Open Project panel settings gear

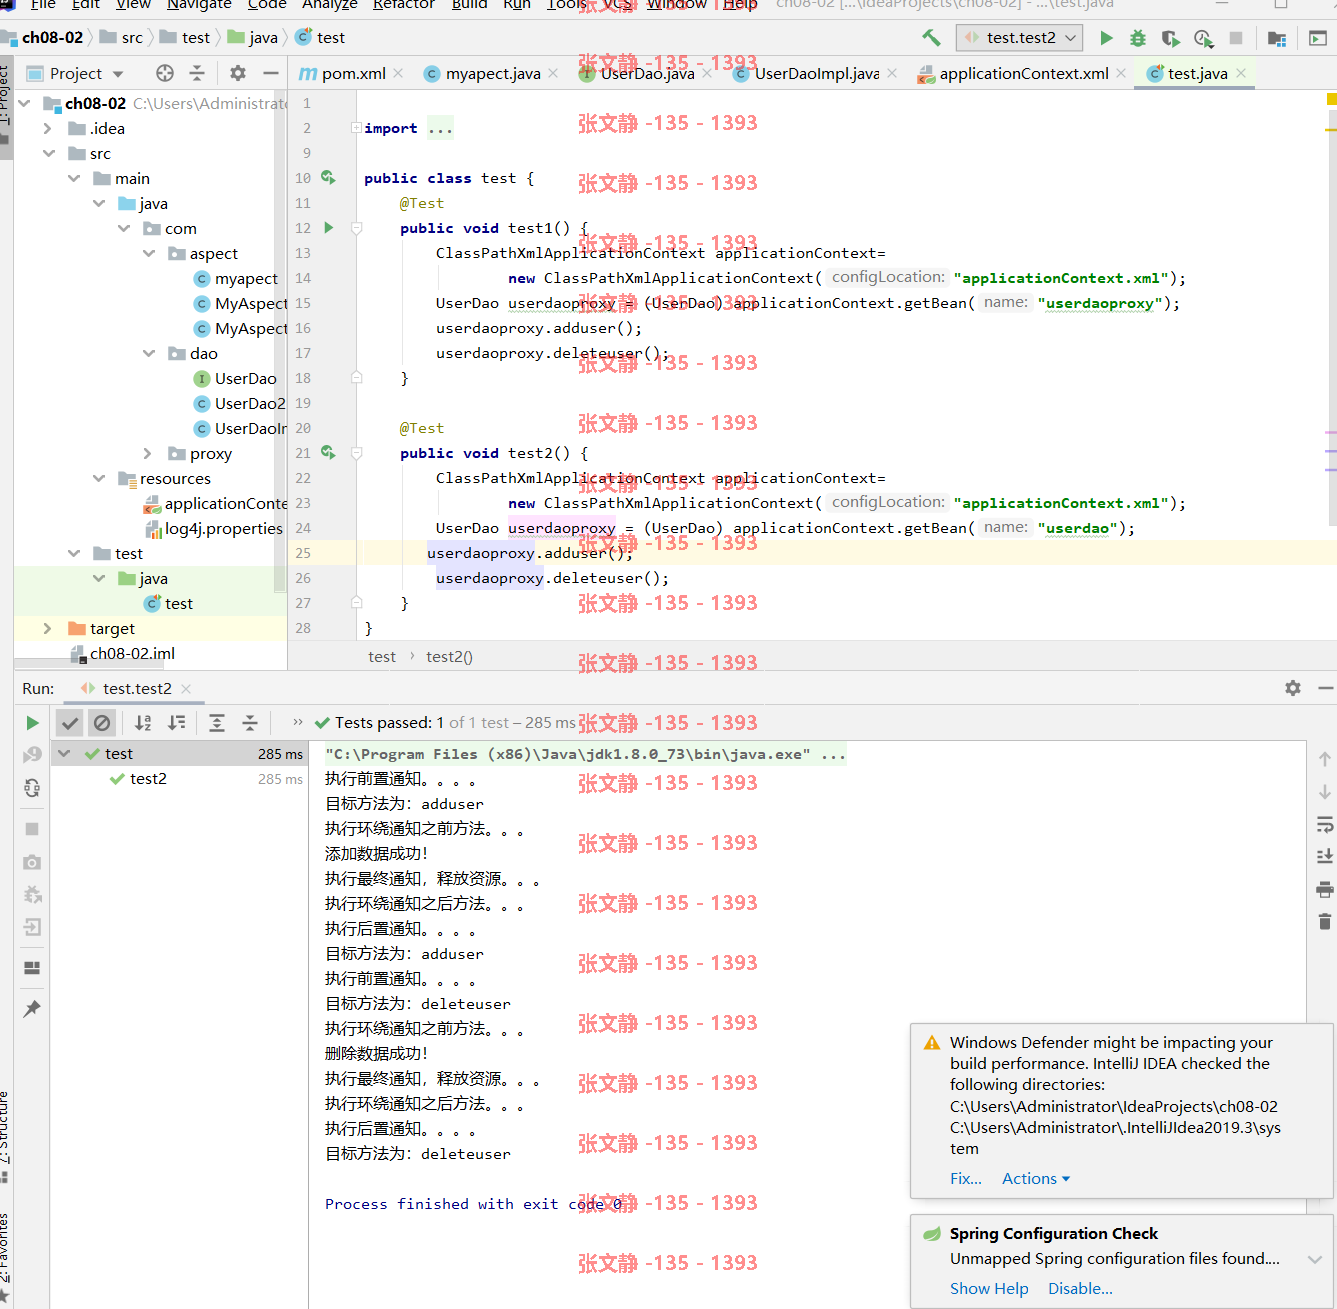[x=237, y=73]
